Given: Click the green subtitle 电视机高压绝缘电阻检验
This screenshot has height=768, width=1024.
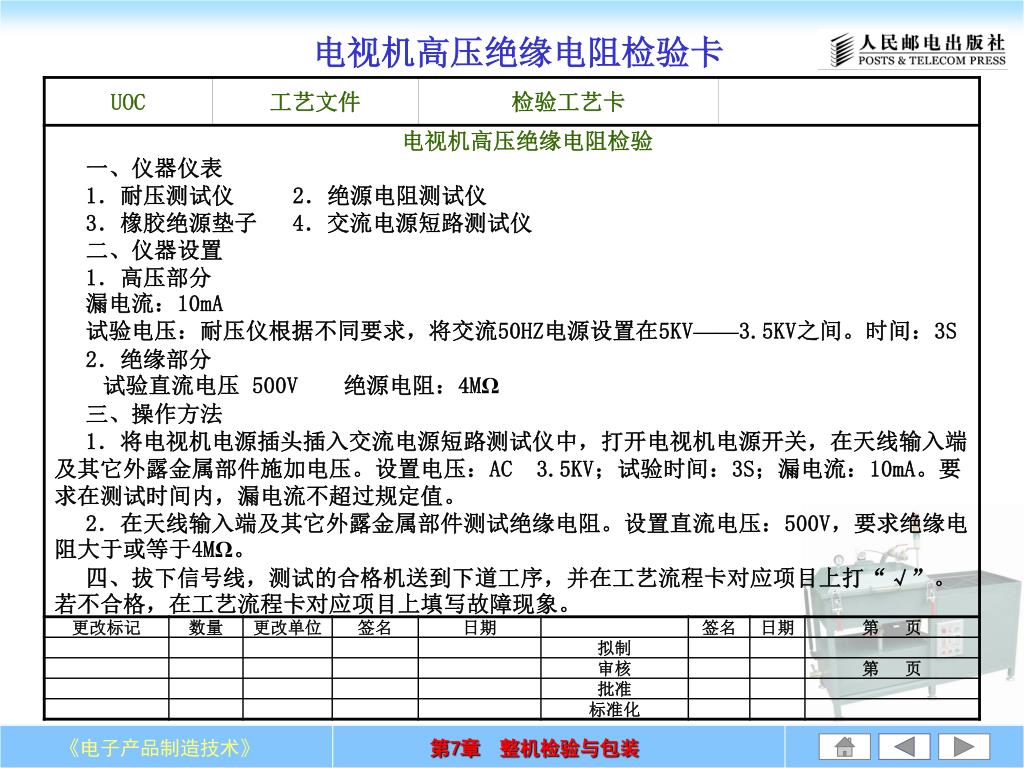Looking at the screenshot, I should (x=528, y=140).
